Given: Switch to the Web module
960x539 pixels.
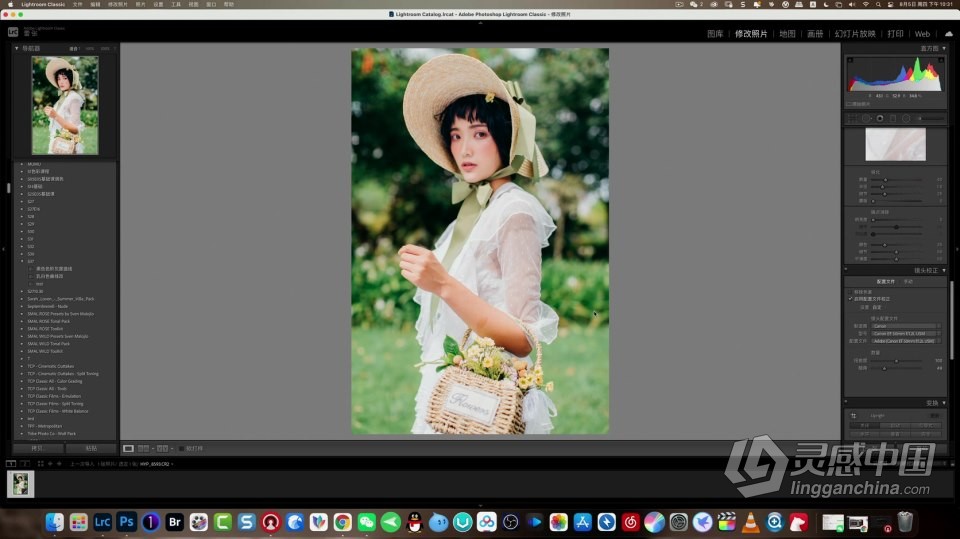Looking at the screenshot, I should coord(922,34).
